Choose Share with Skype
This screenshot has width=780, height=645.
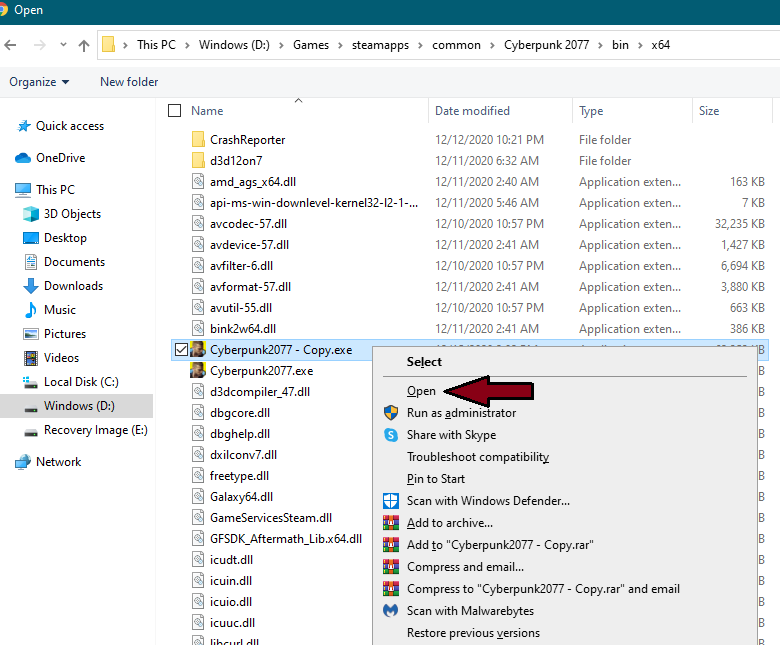(451, 435)
